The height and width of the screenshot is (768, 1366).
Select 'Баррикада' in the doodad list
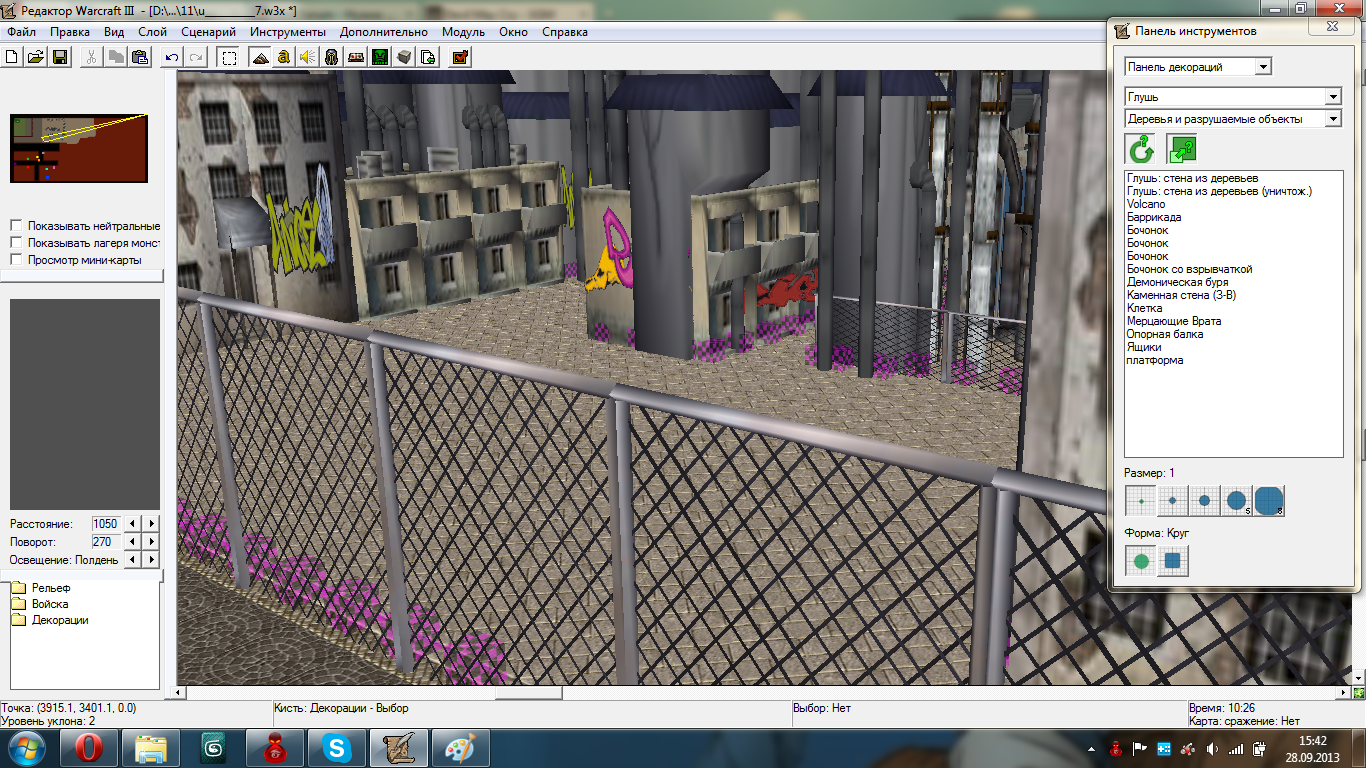coord(1154,217)
